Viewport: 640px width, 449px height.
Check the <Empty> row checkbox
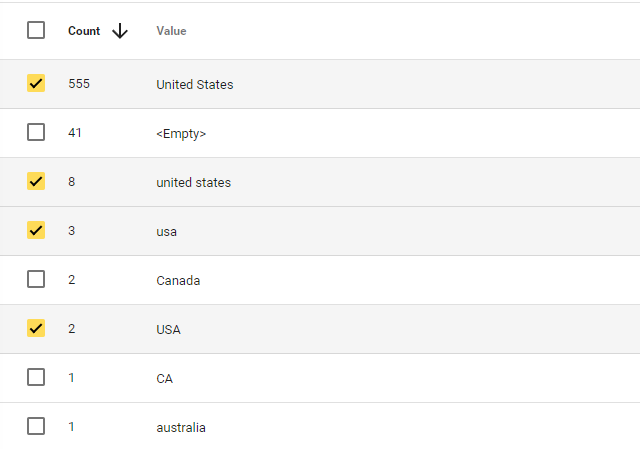[x=36, y=132]
